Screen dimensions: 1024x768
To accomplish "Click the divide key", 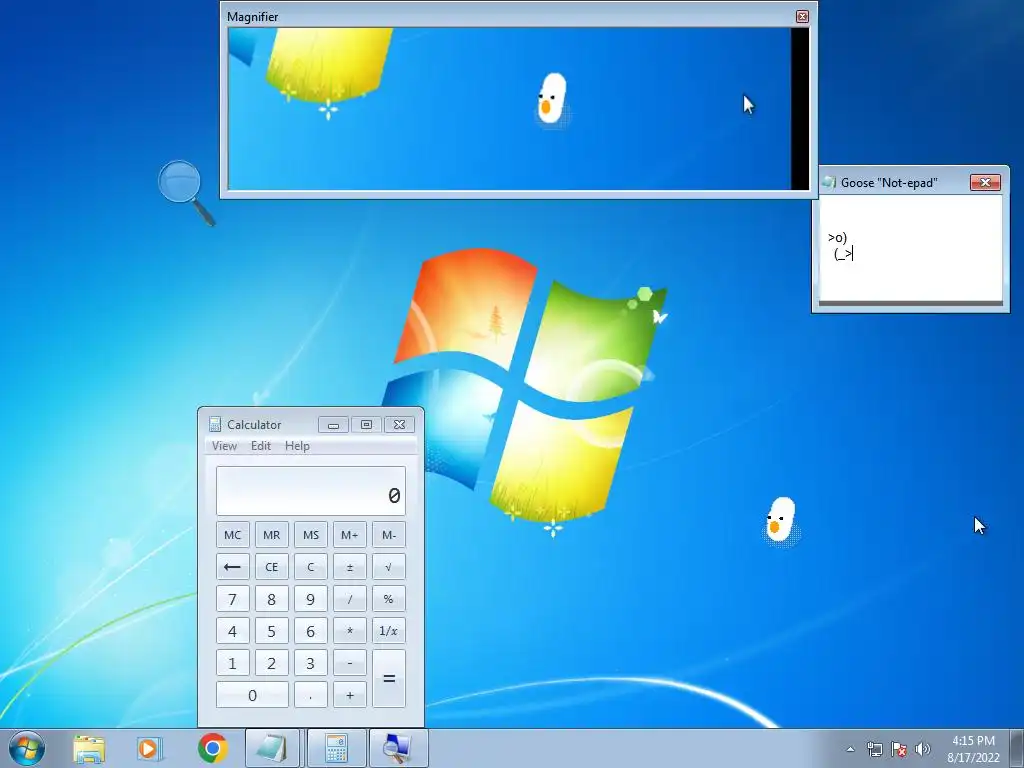I will click(349, 599).
